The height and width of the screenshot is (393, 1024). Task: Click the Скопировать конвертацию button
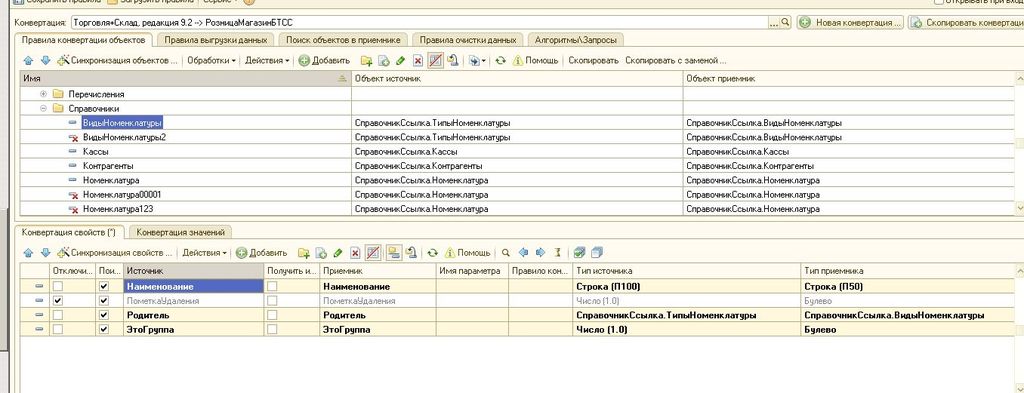tap(966, 22)
